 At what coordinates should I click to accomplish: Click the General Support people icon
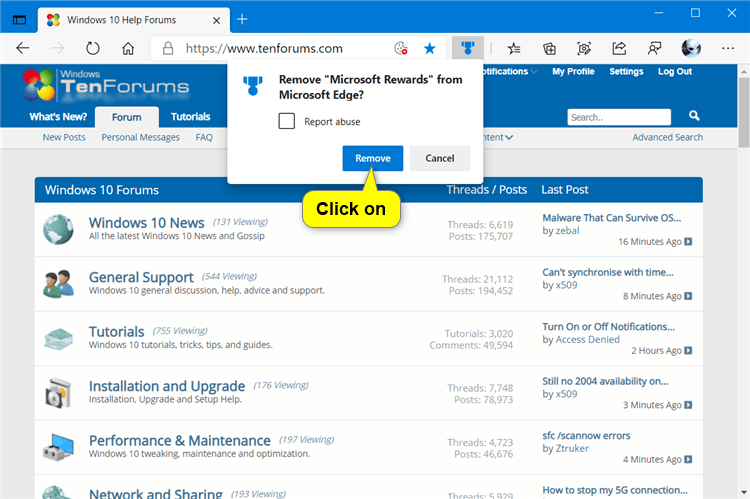(58, 284)
